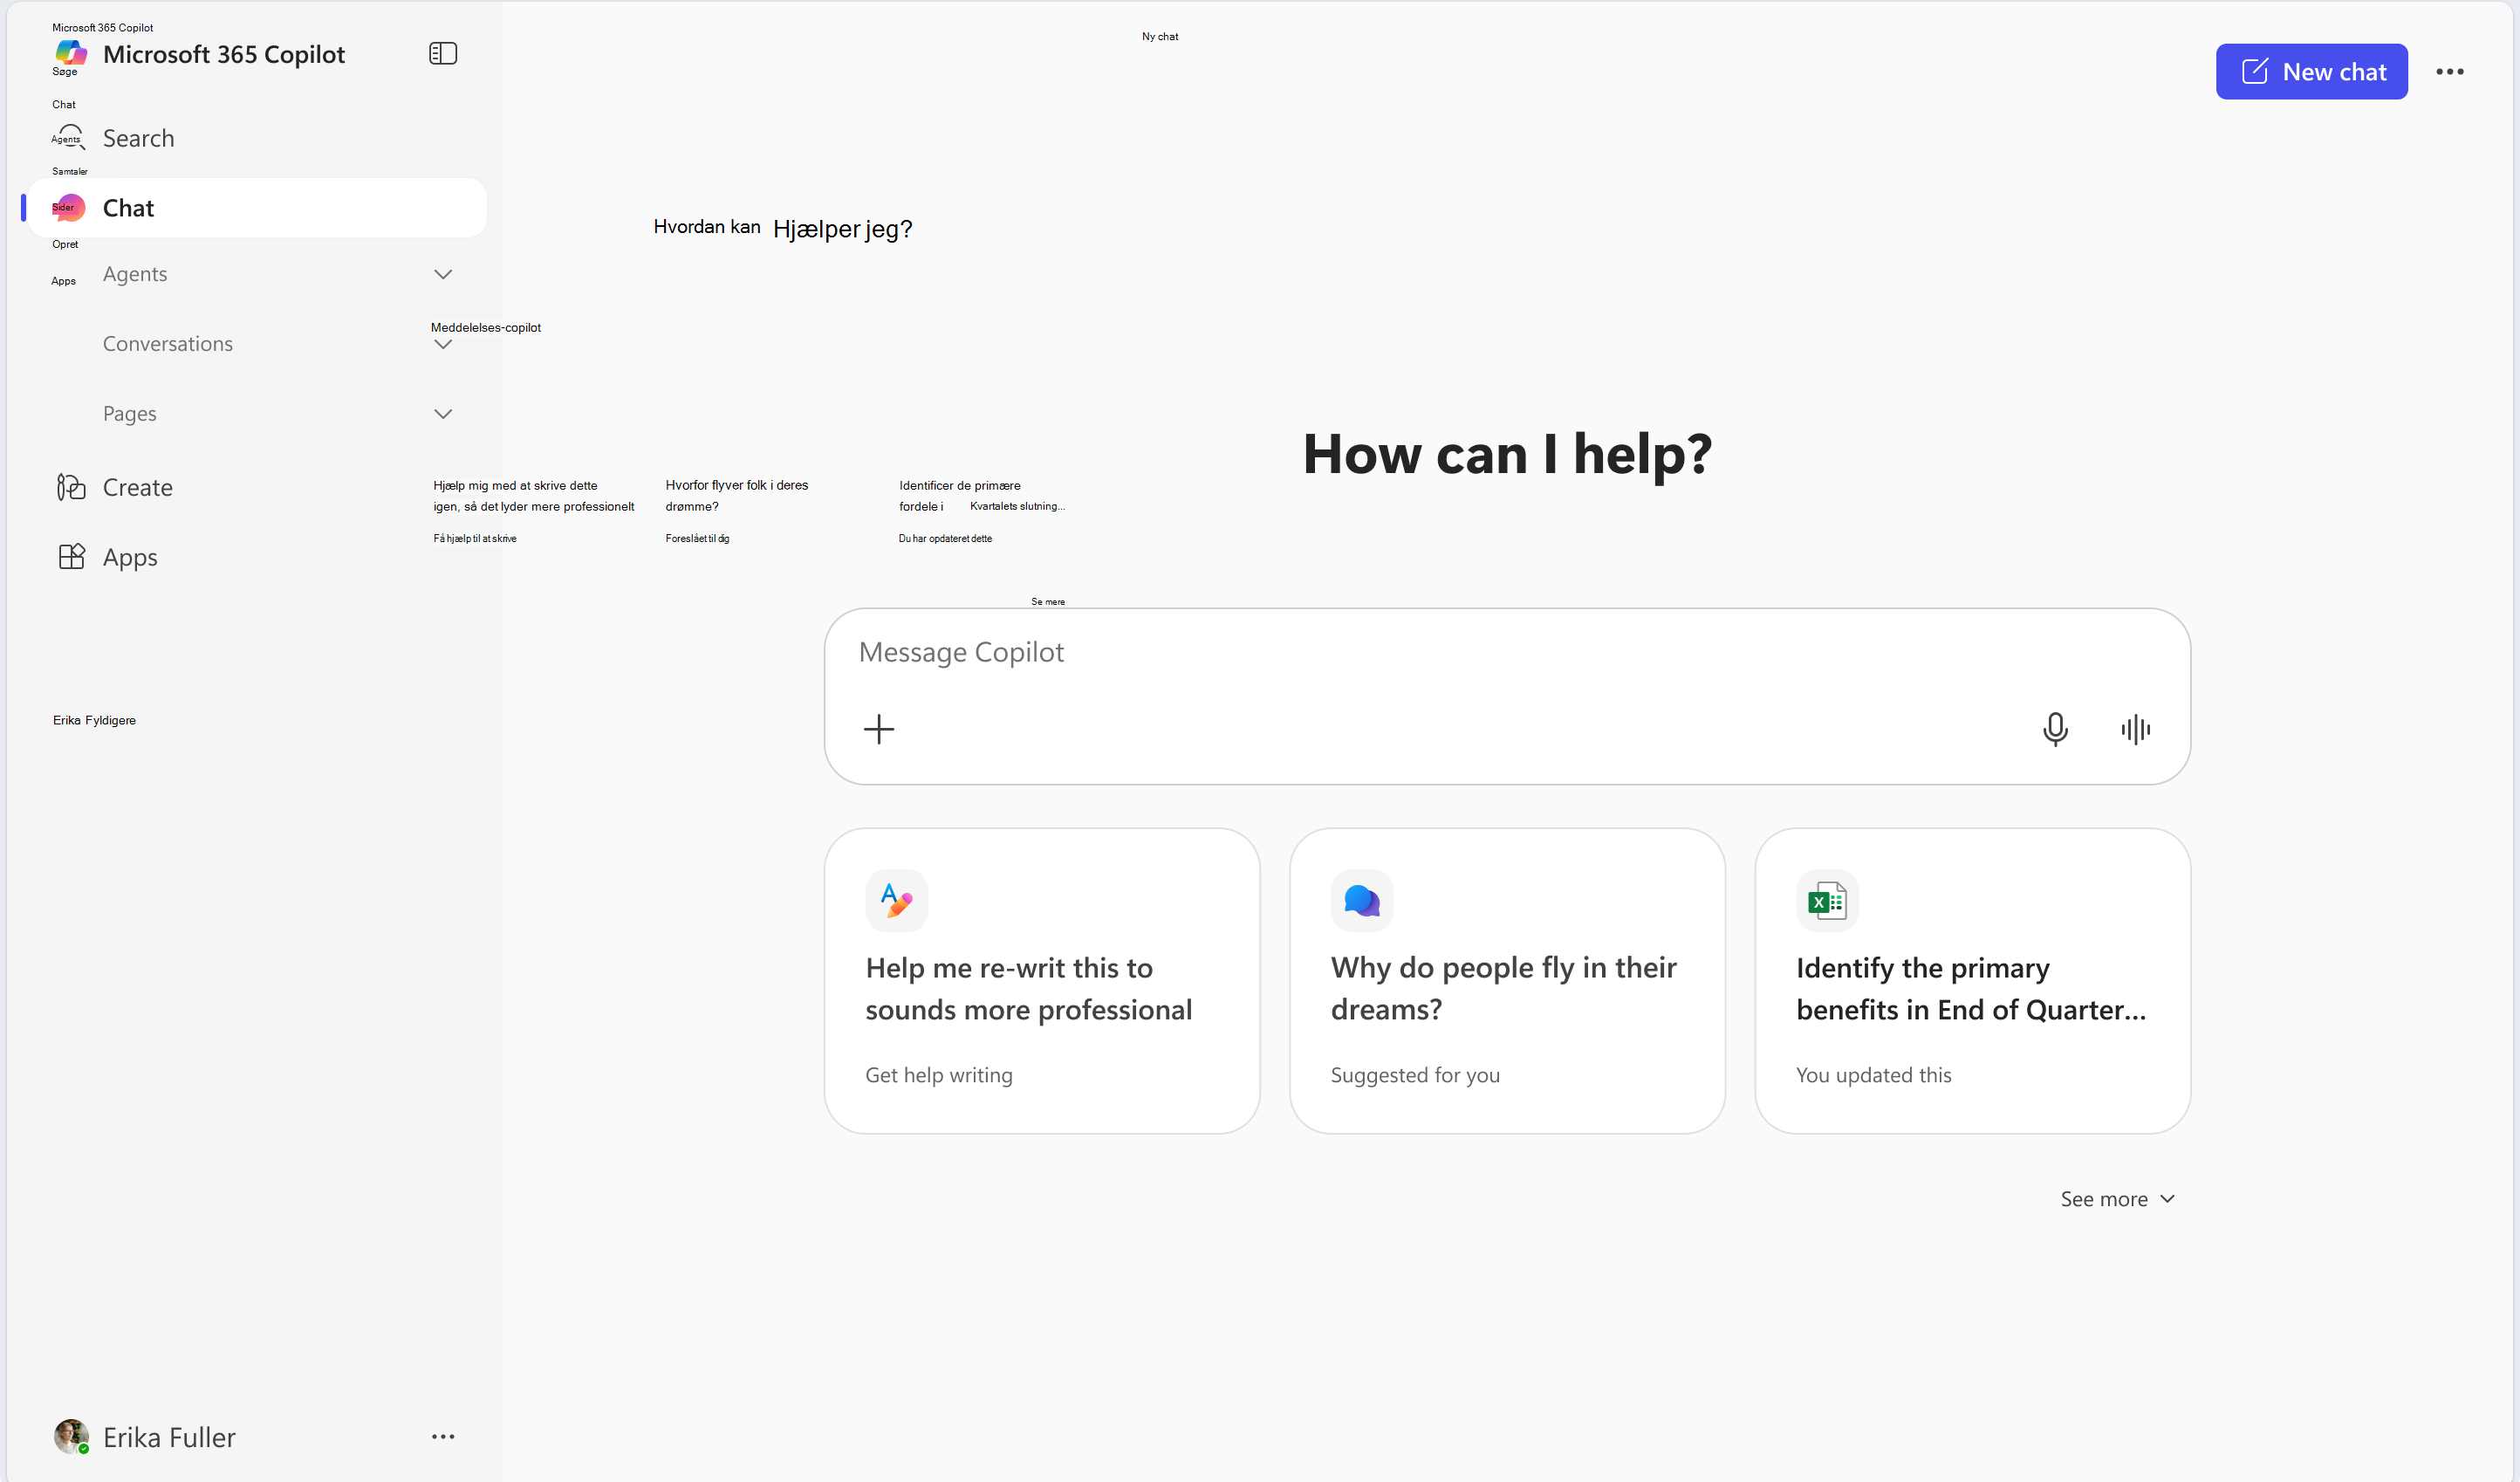
Task: Start a New chat
Action: pos(2311,72)
